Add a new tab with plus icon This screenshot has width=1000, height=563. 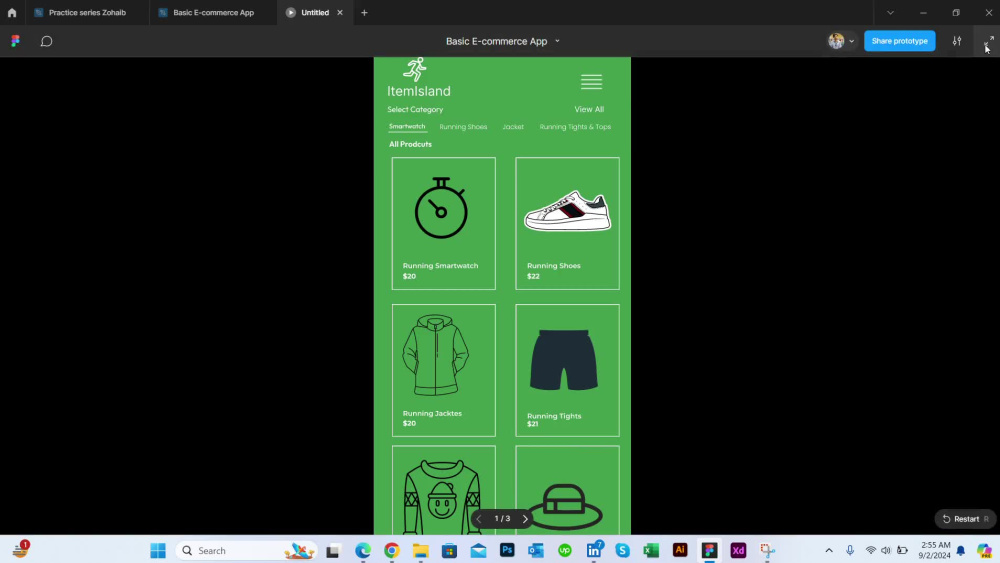pyautogui.click(x=364, y=12)
